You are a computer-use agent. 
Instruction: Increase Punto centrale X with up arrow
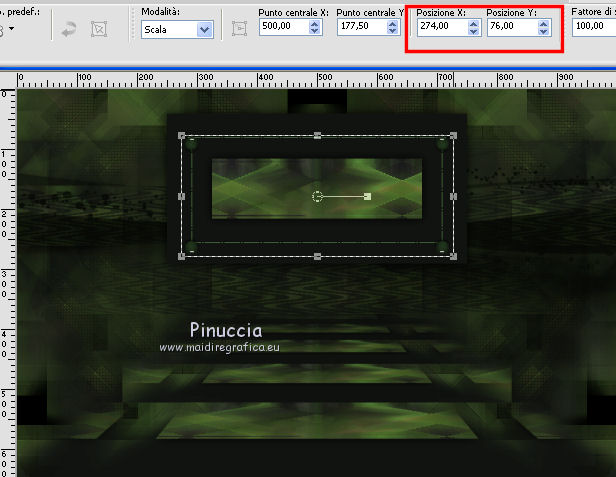pos(314,24)
